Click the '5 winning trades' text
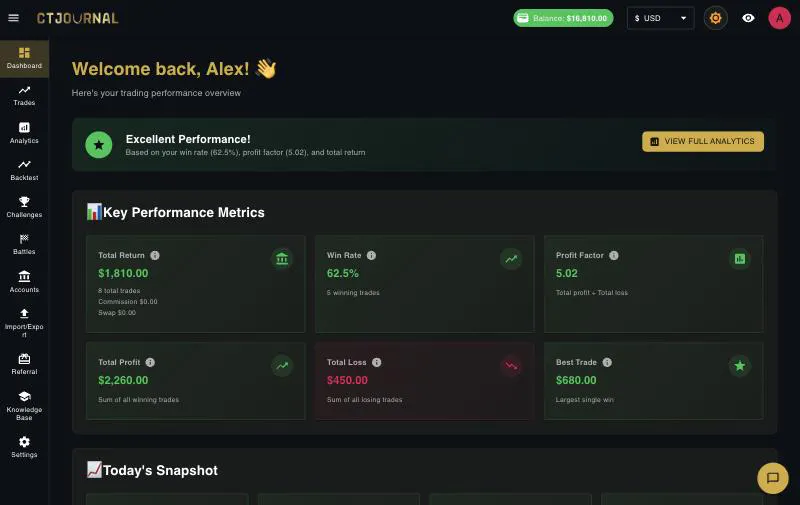Screen dimensions: 800x505 pos(353,293)
